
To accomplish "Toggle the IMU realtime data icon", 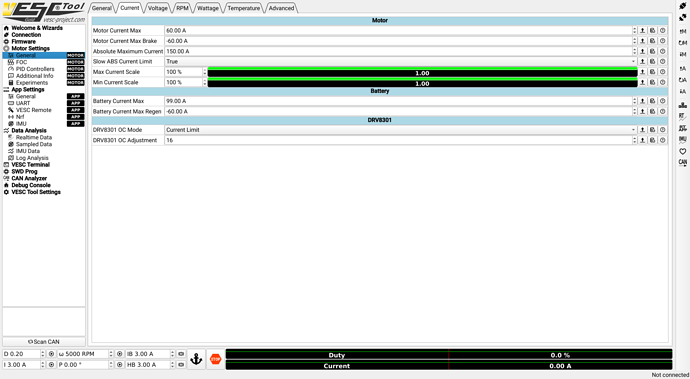I will tap(683, 140).
